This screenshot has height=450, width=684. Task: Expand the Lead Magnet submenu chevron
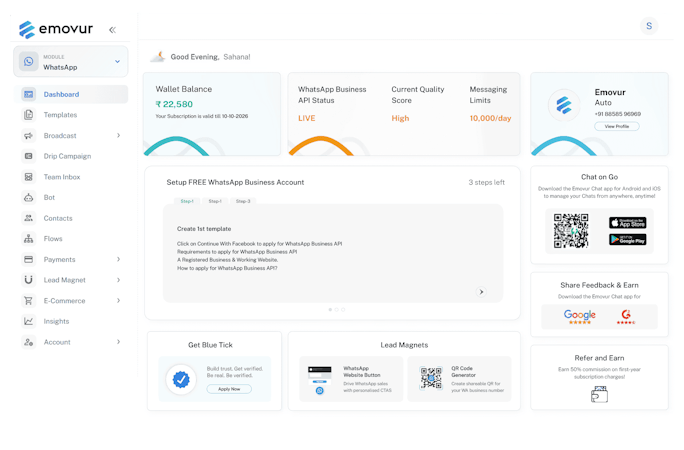pyautogui.click(x=118, y=280)
